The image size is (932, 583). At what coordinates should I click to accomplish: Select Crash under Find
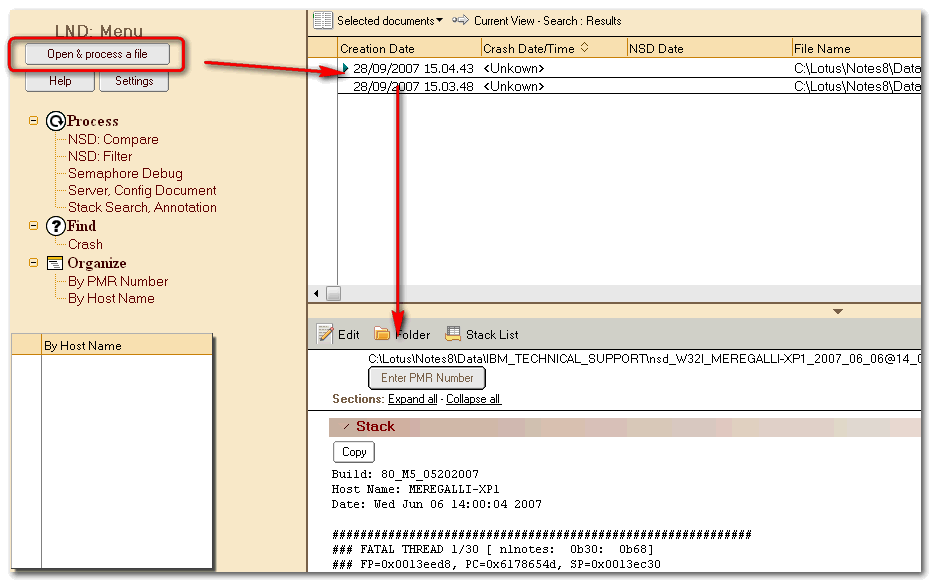[85, 244]
